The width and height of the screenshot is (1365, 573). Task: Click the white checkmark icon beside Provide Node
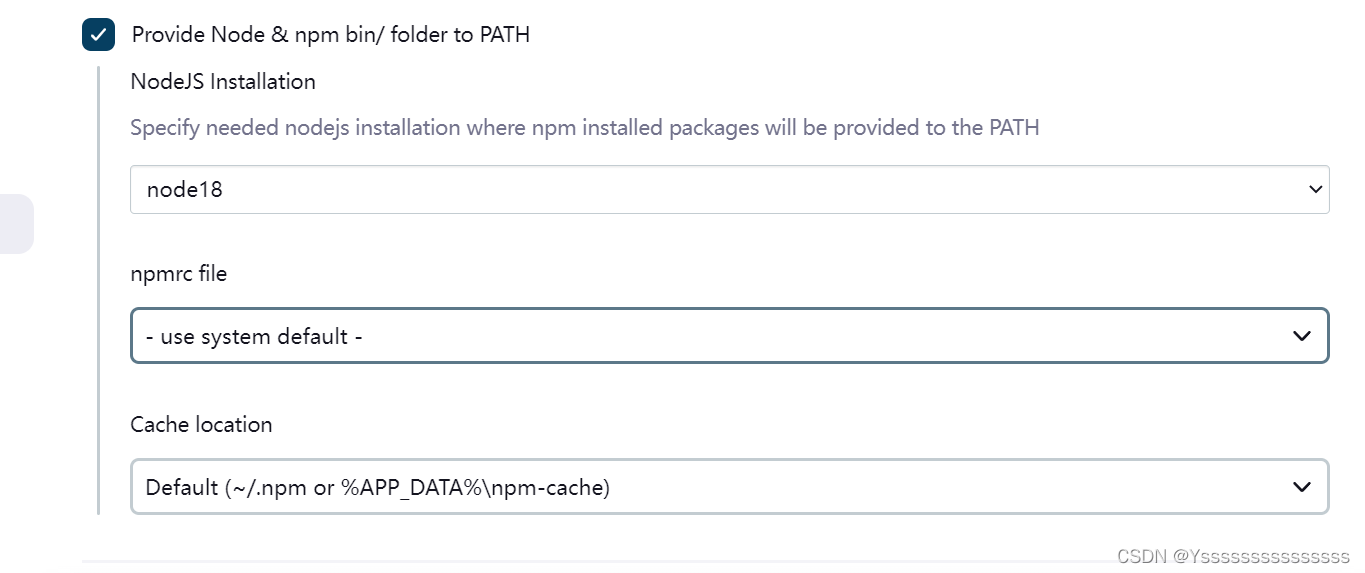coord(98,34)
